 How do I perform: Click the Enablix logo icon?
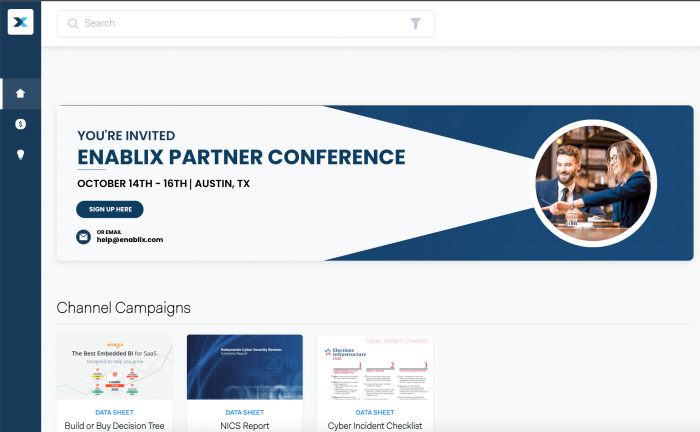pyautogui.click(x=21, y=22)
